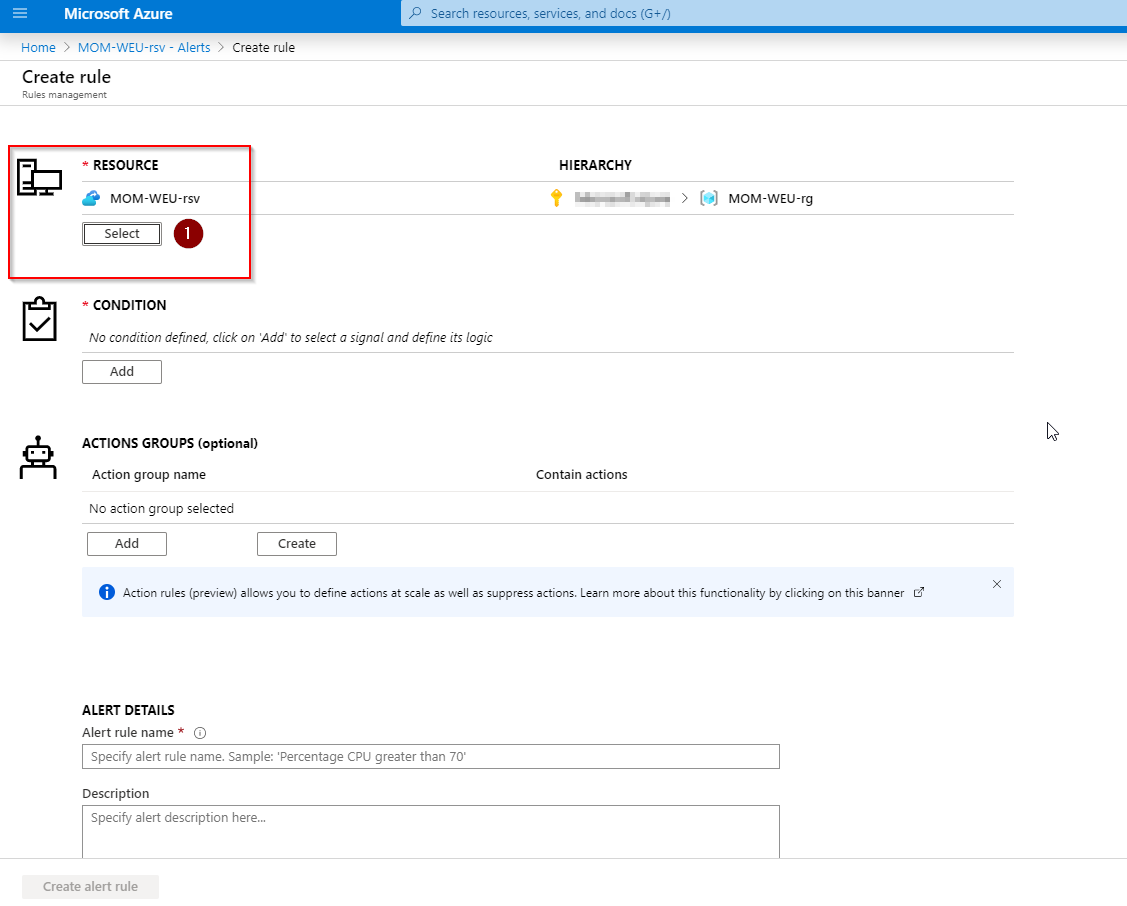
Task: Add an action group
Action: click(126, 544)
